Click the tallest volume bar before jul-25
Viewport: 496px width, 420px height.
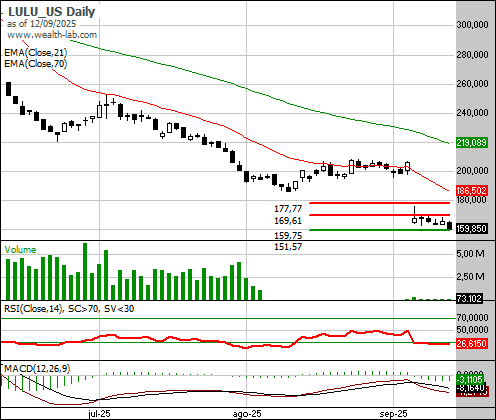click(x=85, y=271)
